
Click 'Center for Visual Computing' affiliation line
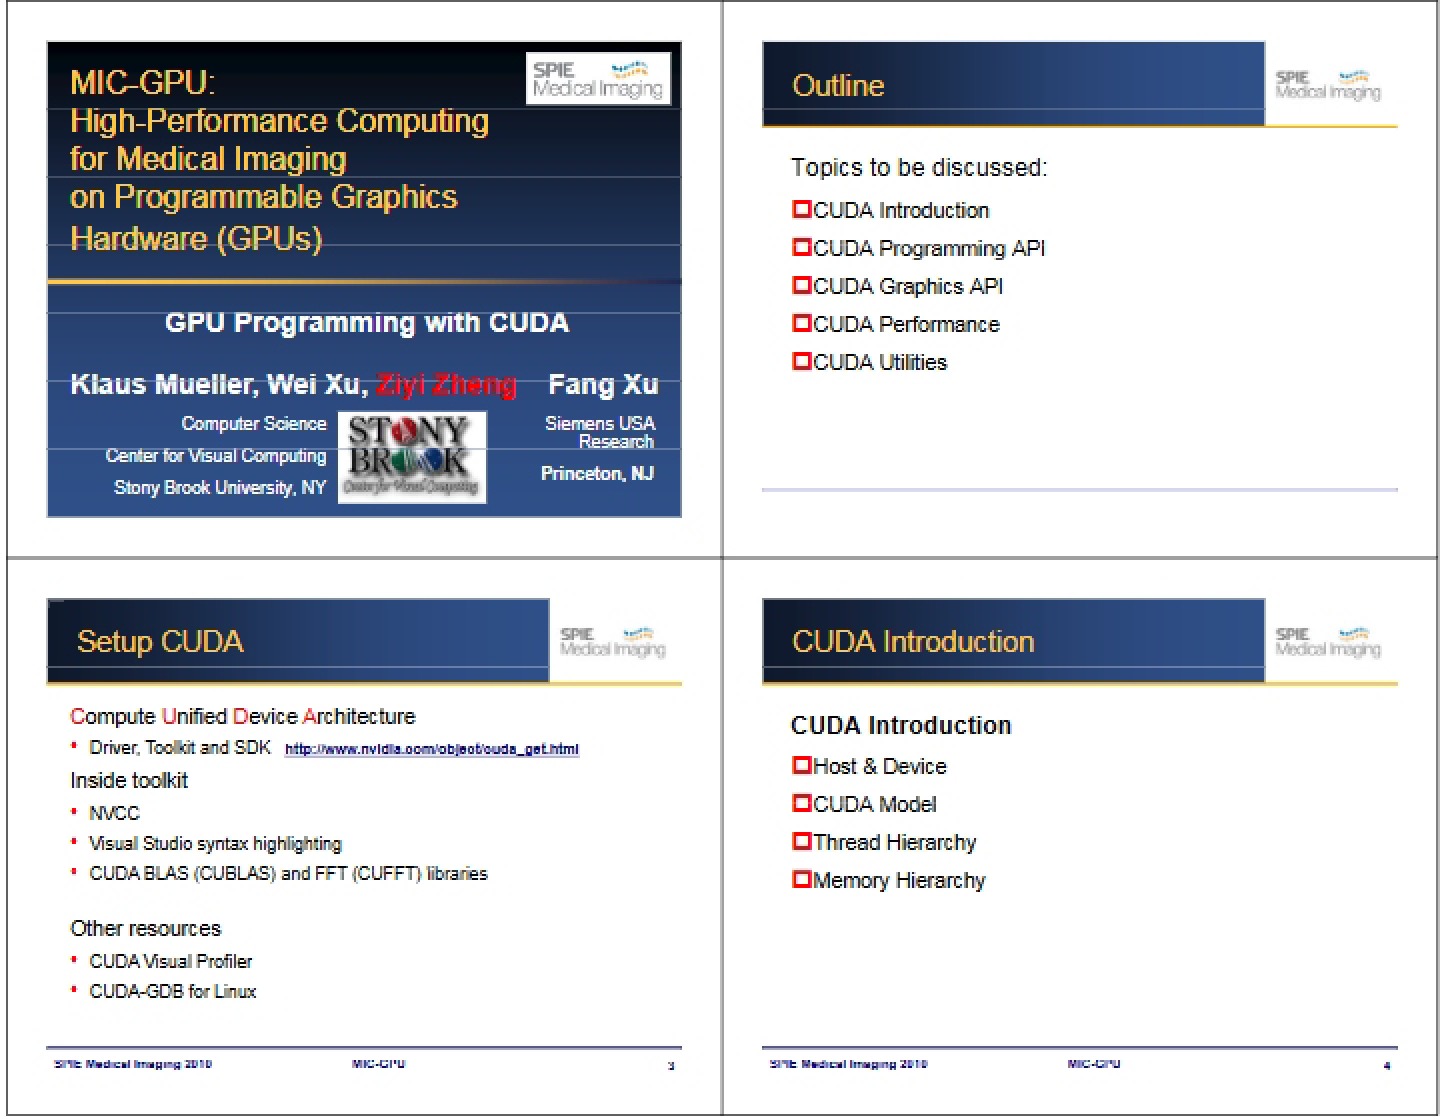[216, 455]
